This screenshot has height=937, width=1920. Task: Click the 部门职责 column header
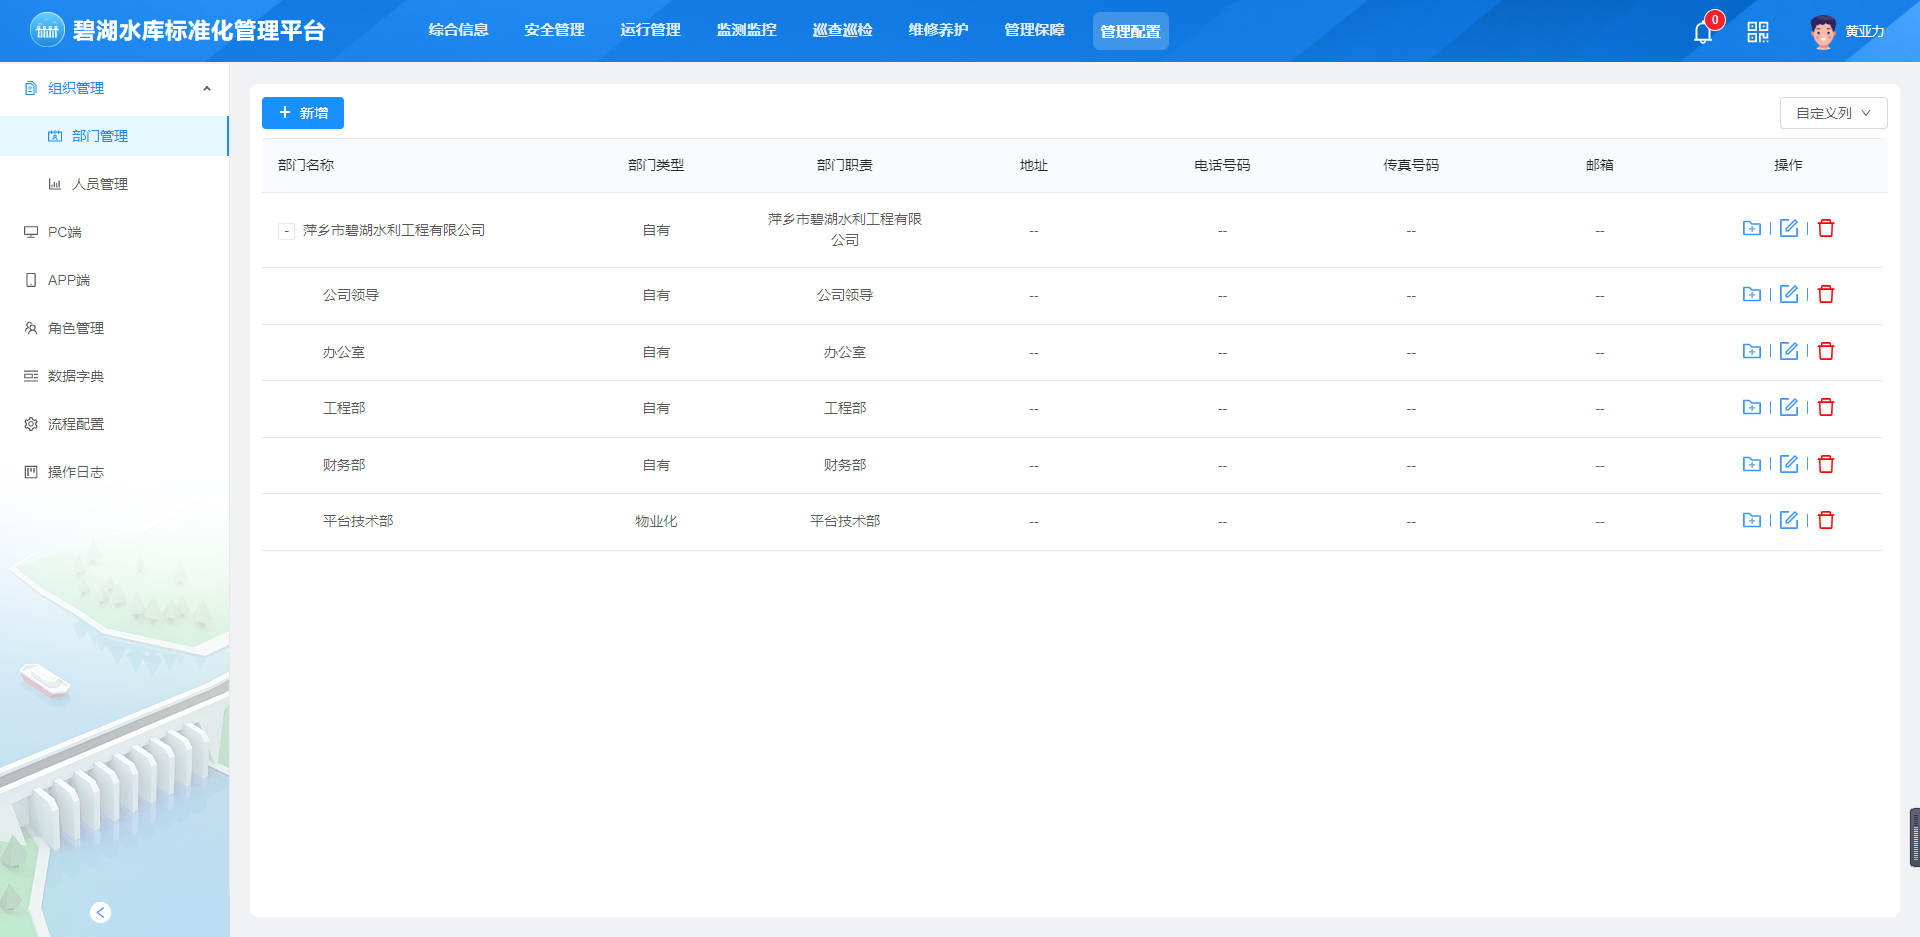tap(845, 165)
